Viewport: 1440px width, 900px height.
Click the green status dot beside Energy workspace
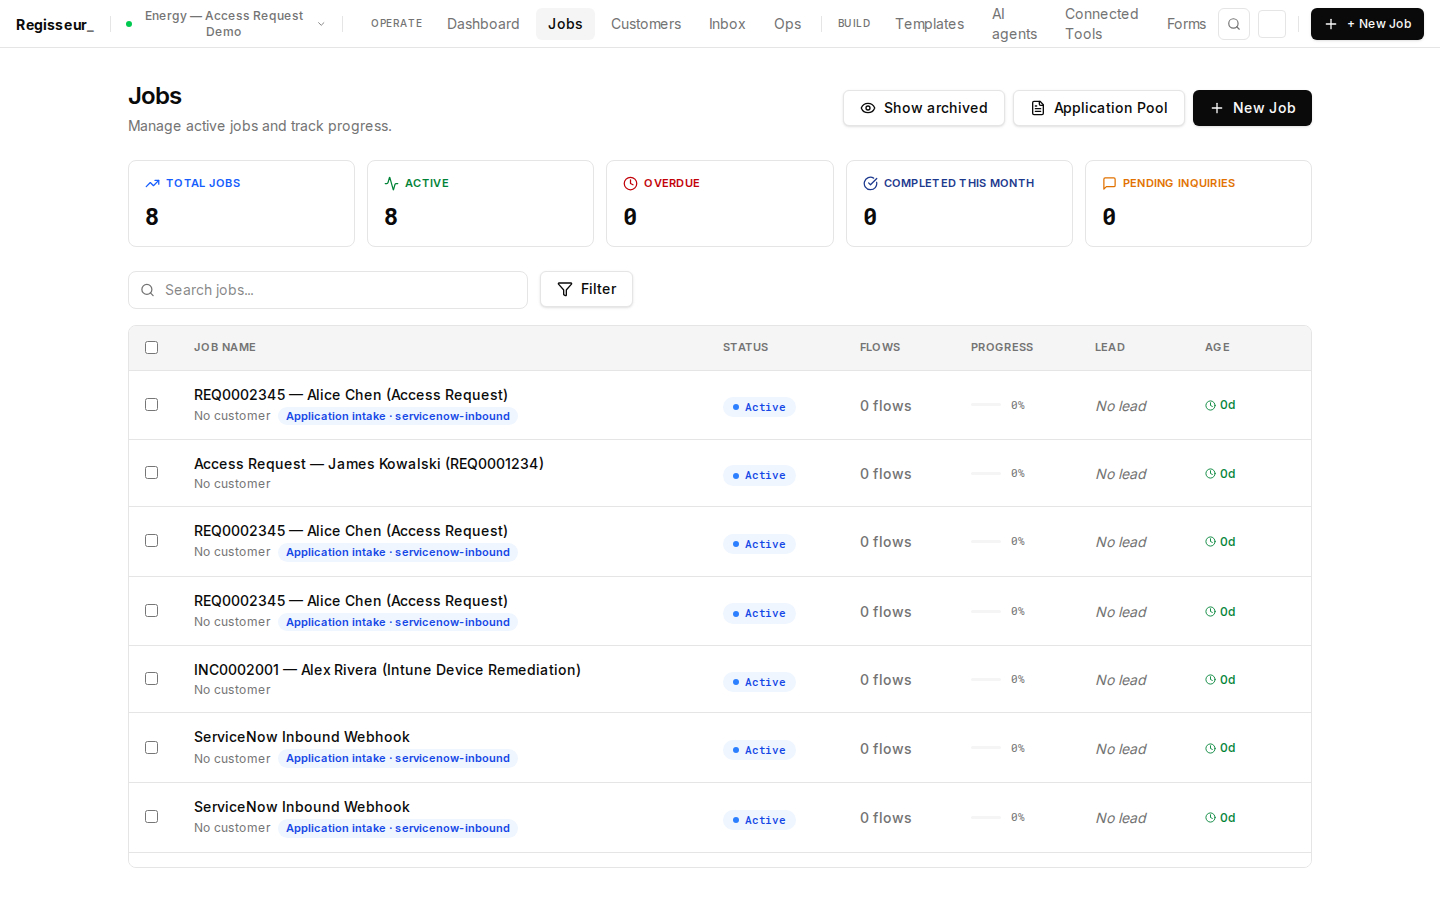click(x=129, y=24)
